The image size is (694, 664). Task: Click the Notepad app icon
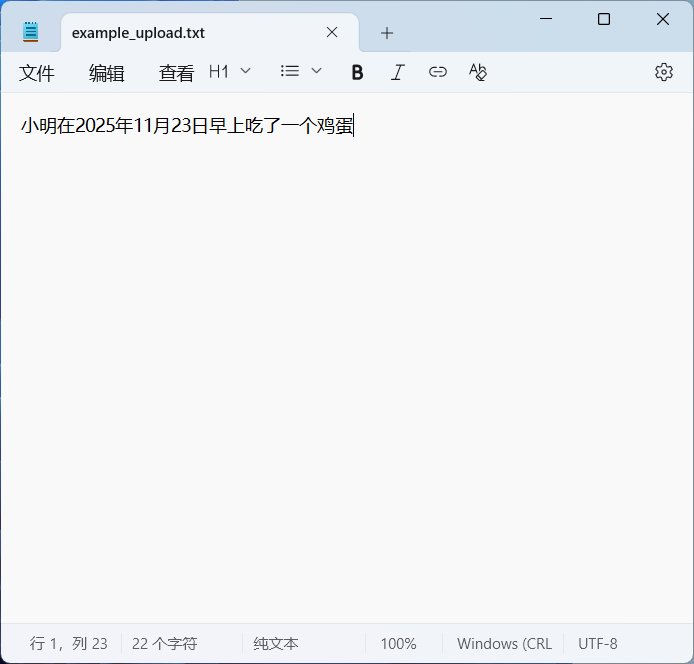click(x=31, y=32)
